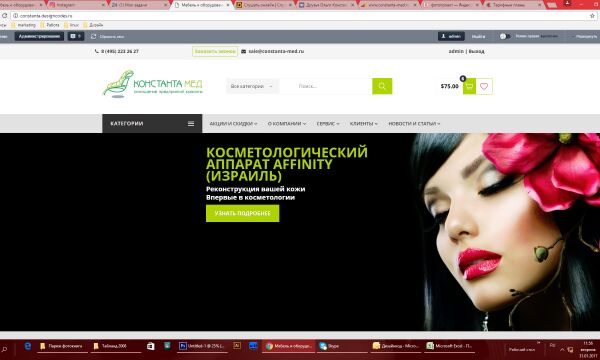Switch to the Тарифные планы browser tab
The height and width of the screenshot is (360, 600).
pos(514,5)
